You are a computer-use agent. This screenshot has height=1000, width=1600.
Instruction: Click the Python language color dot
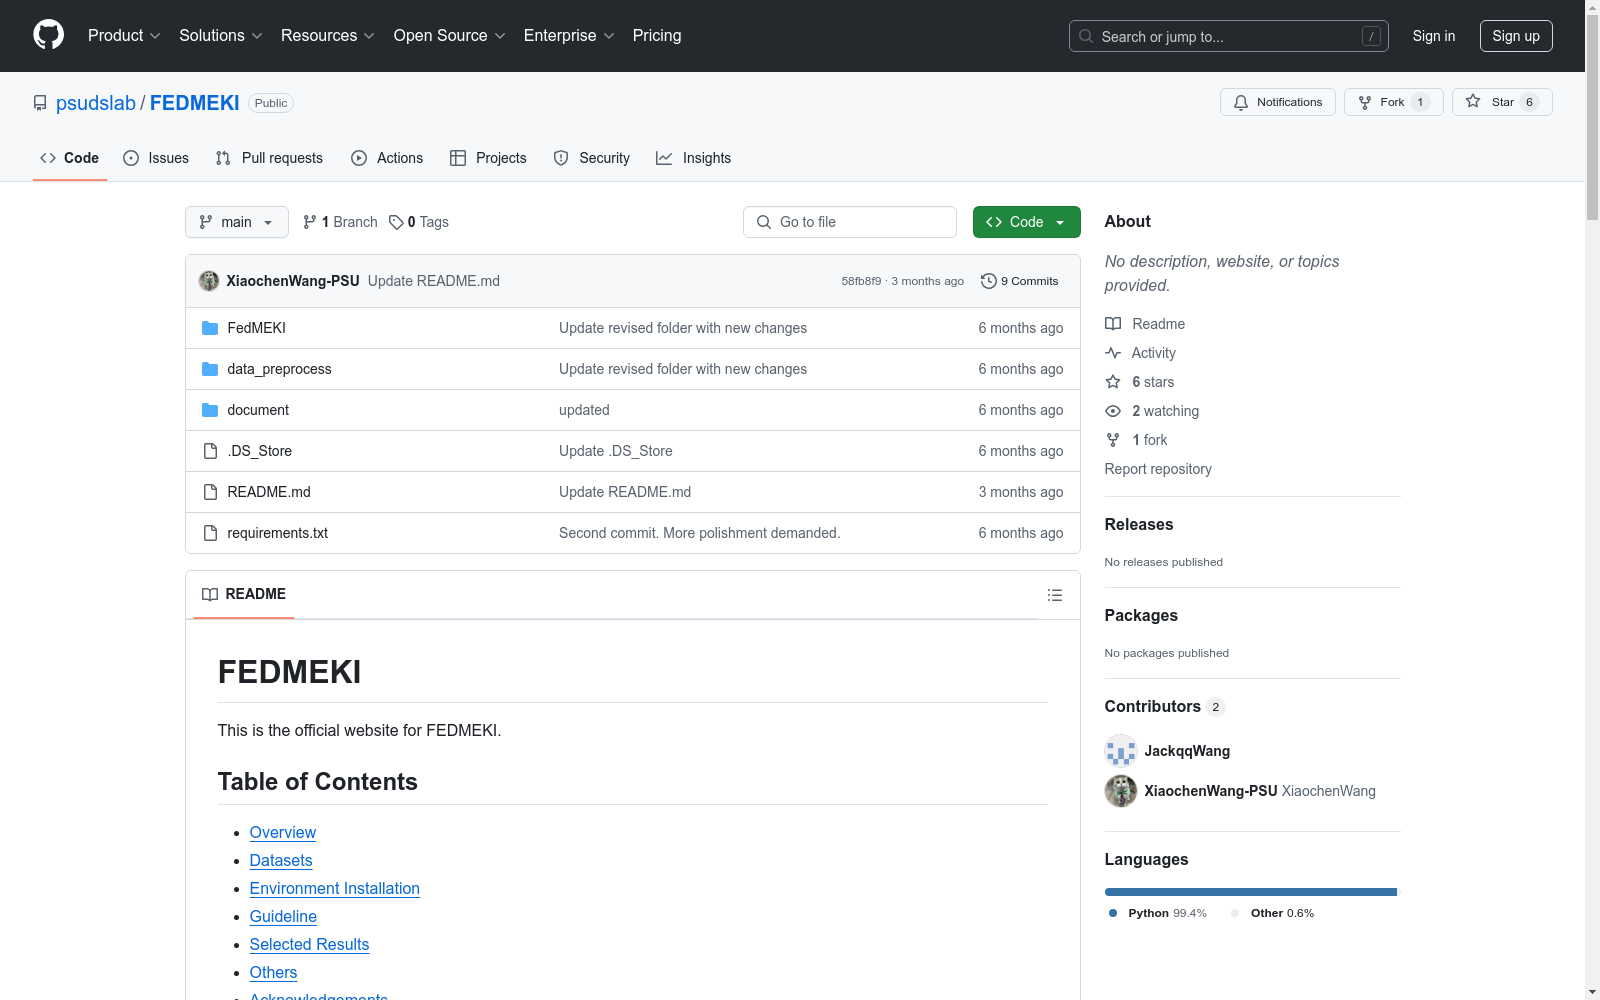pos(1113,913)
